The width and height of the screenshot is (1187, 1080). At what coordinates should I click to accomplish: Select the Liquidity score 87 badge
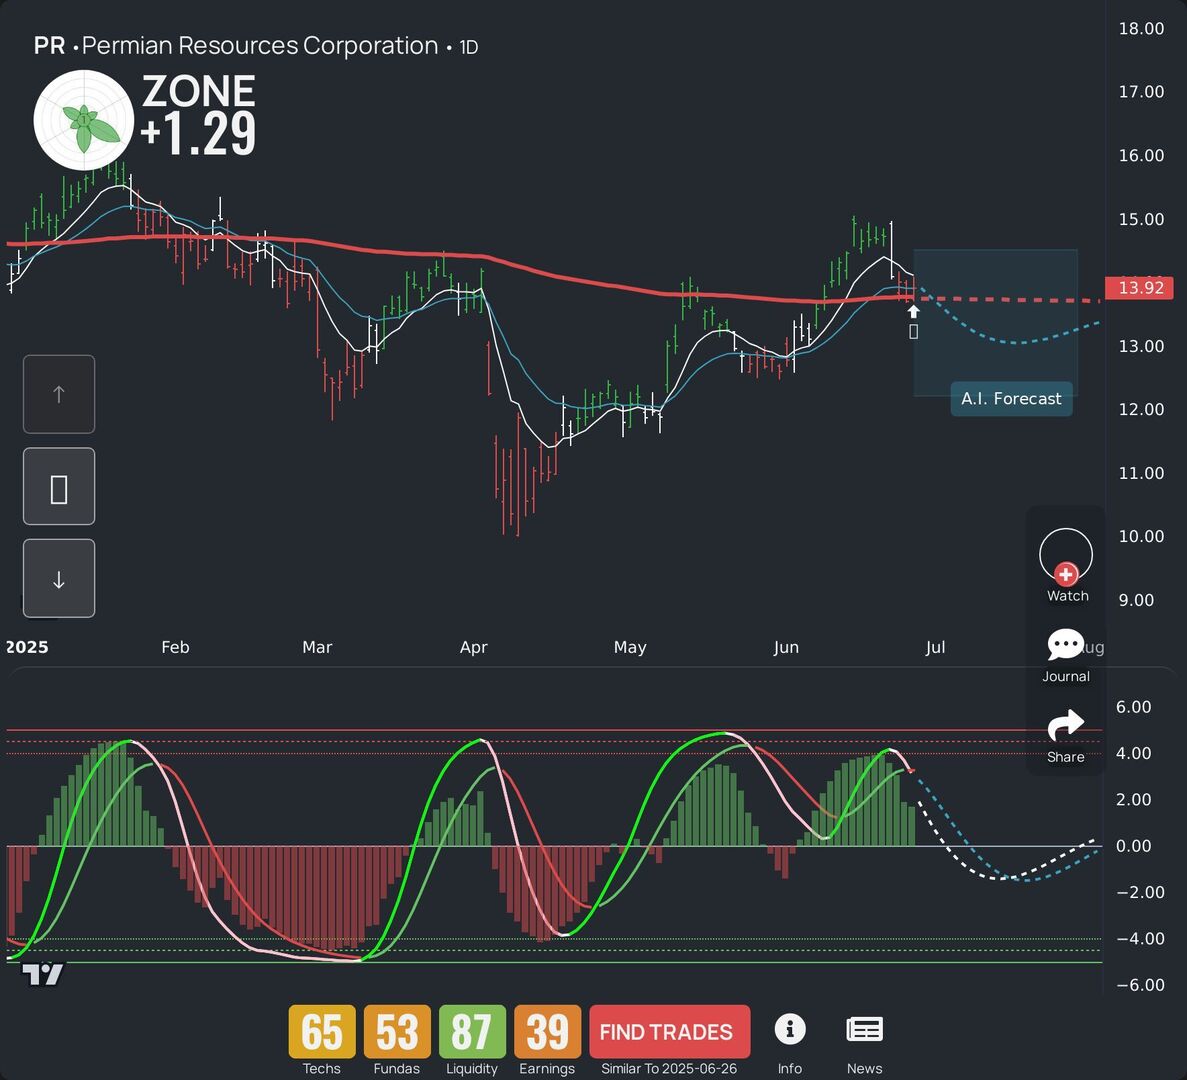click(472, 1032)
